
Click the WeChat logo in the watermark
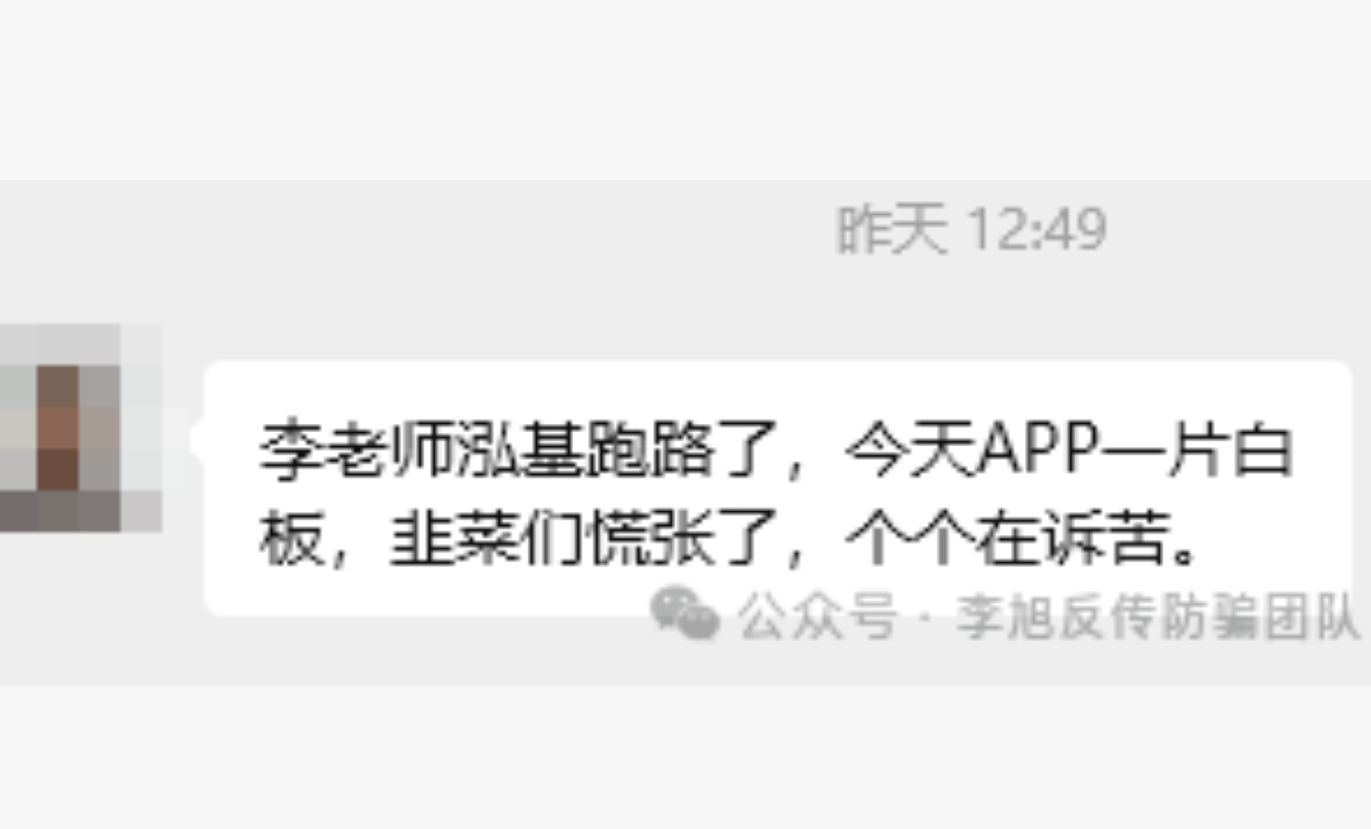685,613
